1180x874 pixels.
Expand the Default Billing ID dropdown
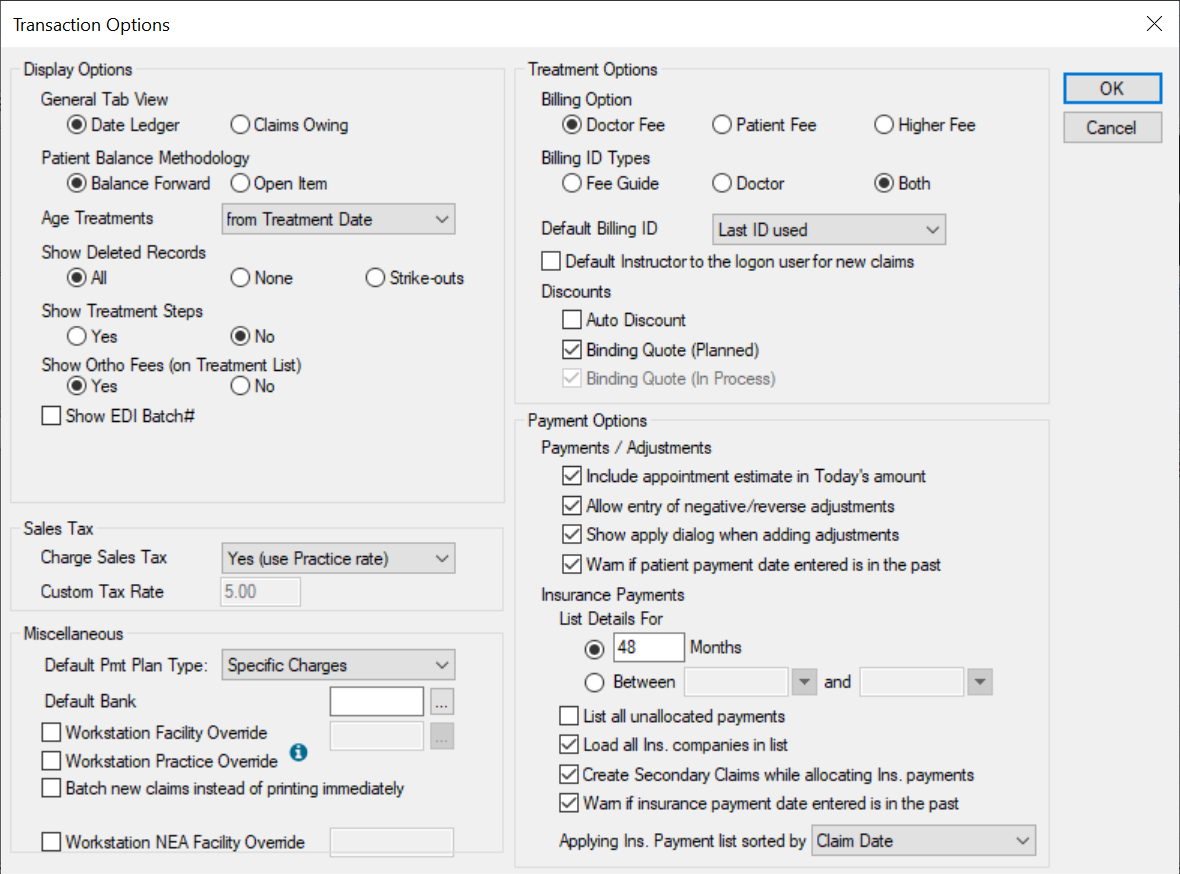pyautogui.click(x=829, y=230)
